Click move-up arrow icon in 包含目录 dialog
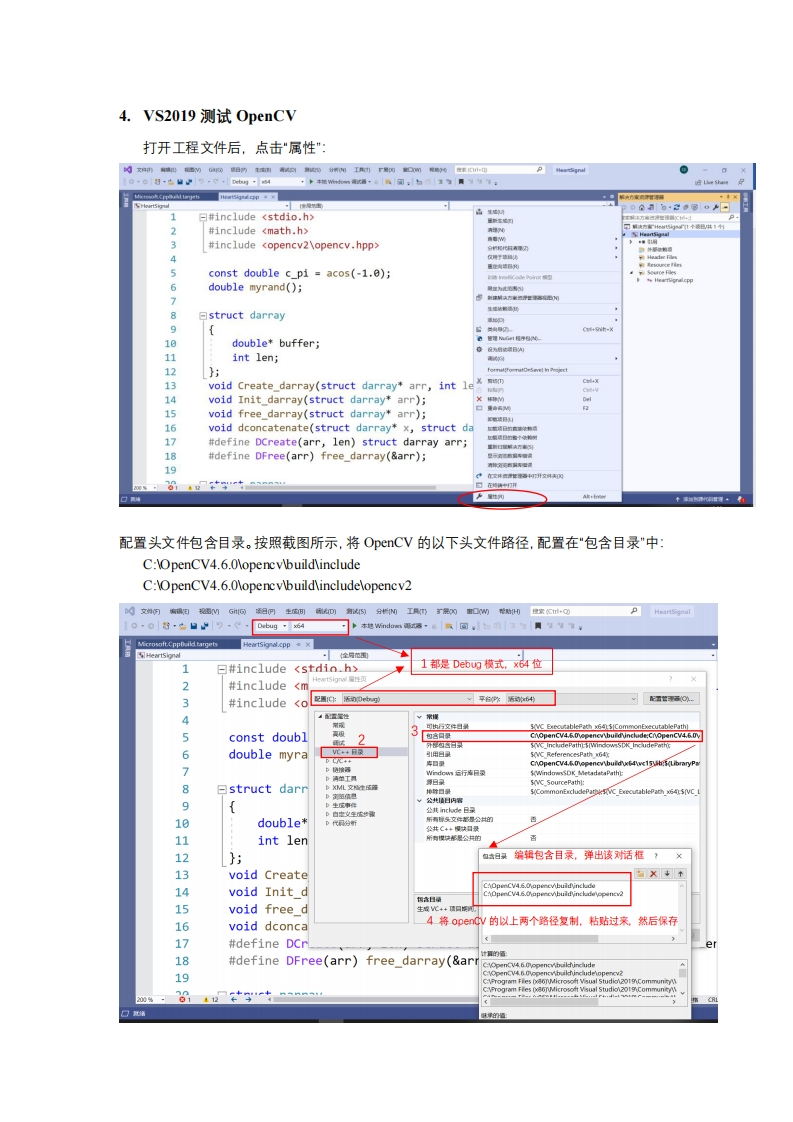 coord(680,873)
